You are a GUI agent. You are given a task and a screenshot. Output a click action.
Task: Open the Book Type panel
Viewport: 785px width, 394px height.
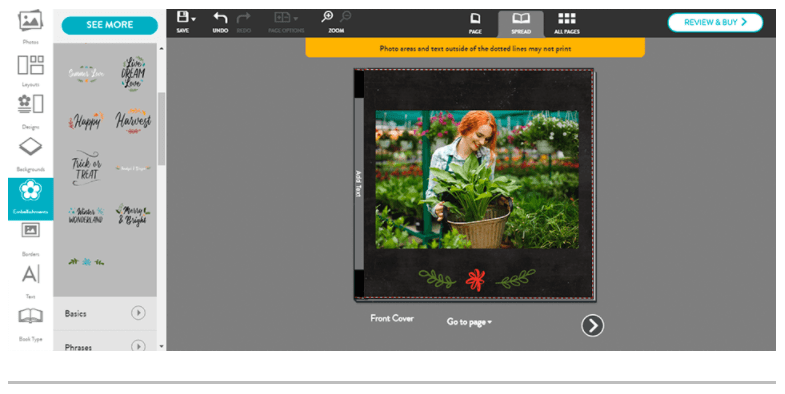pos(30,324)
